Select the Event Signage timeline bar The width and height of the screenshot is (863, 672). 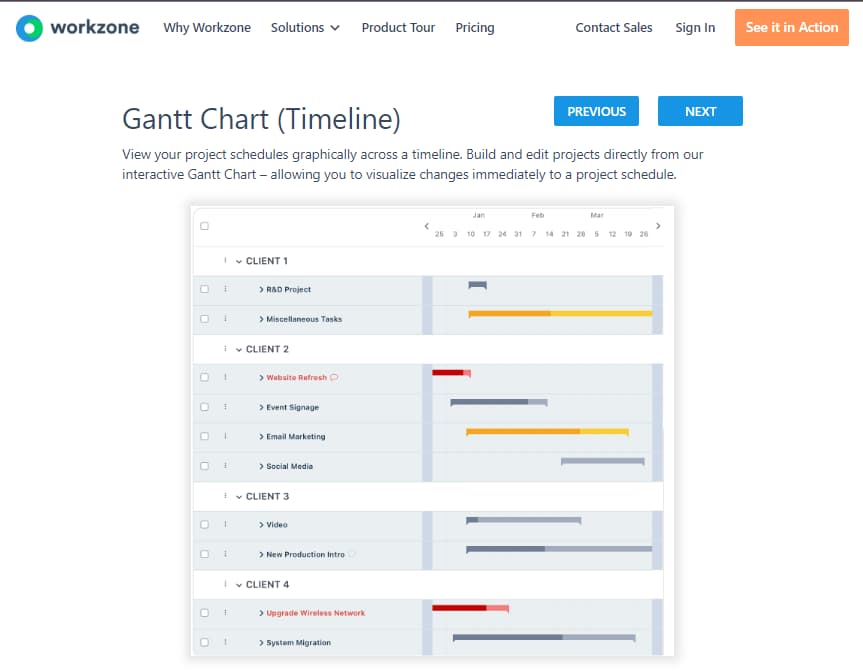tap(499, 402)
